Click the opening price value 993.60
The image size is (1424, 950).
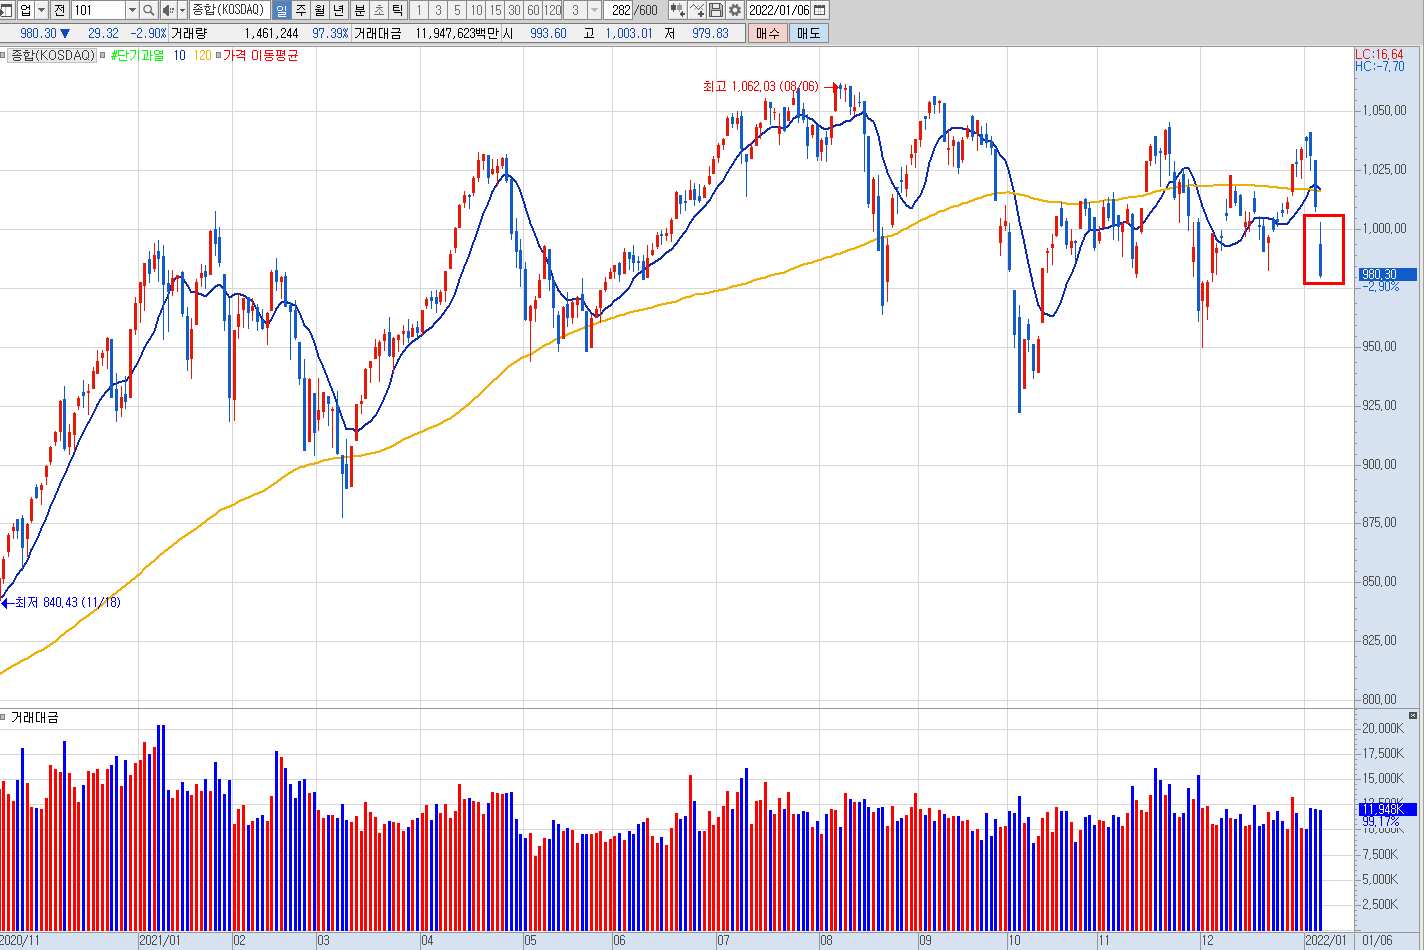(x=548, y=33)
